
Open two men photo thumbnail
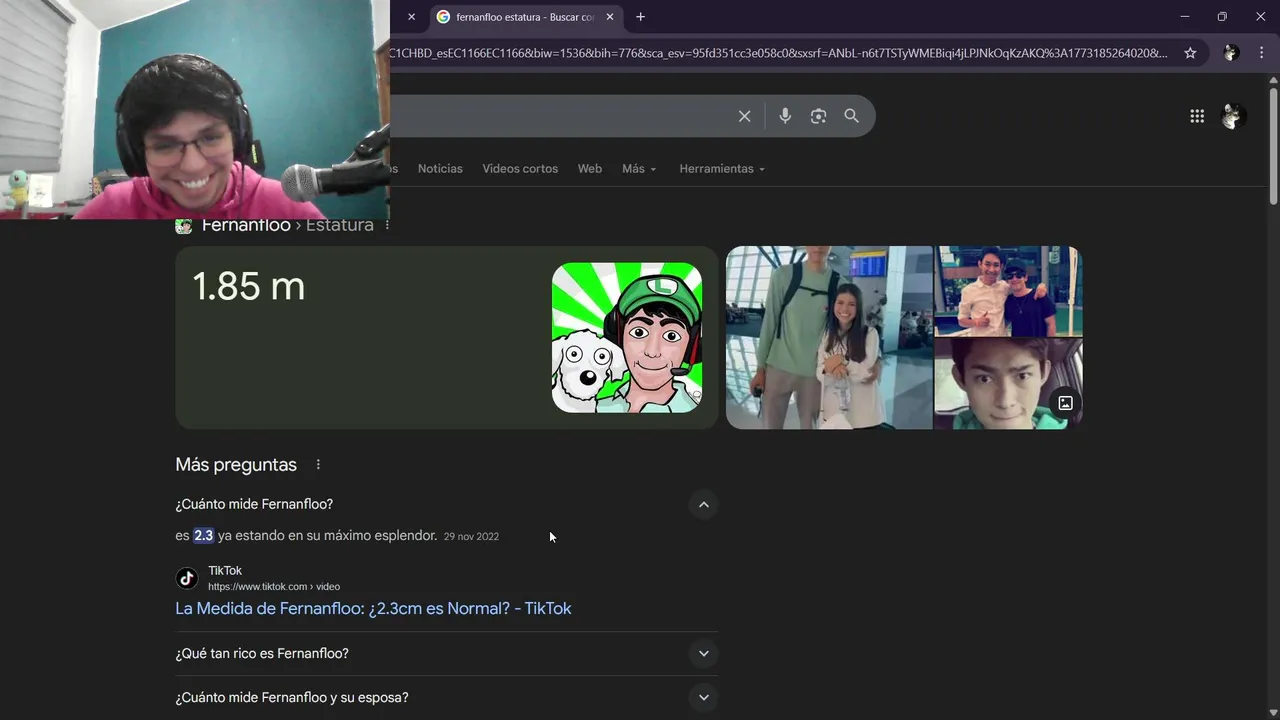[x=1008, y=291]
